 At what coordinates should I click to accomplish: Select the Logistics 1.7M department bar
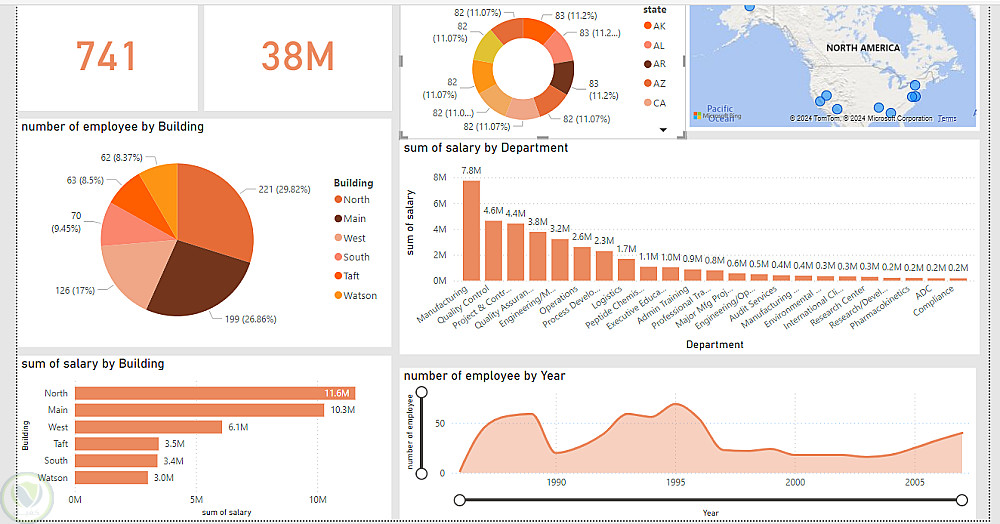(x=626, y=270)
